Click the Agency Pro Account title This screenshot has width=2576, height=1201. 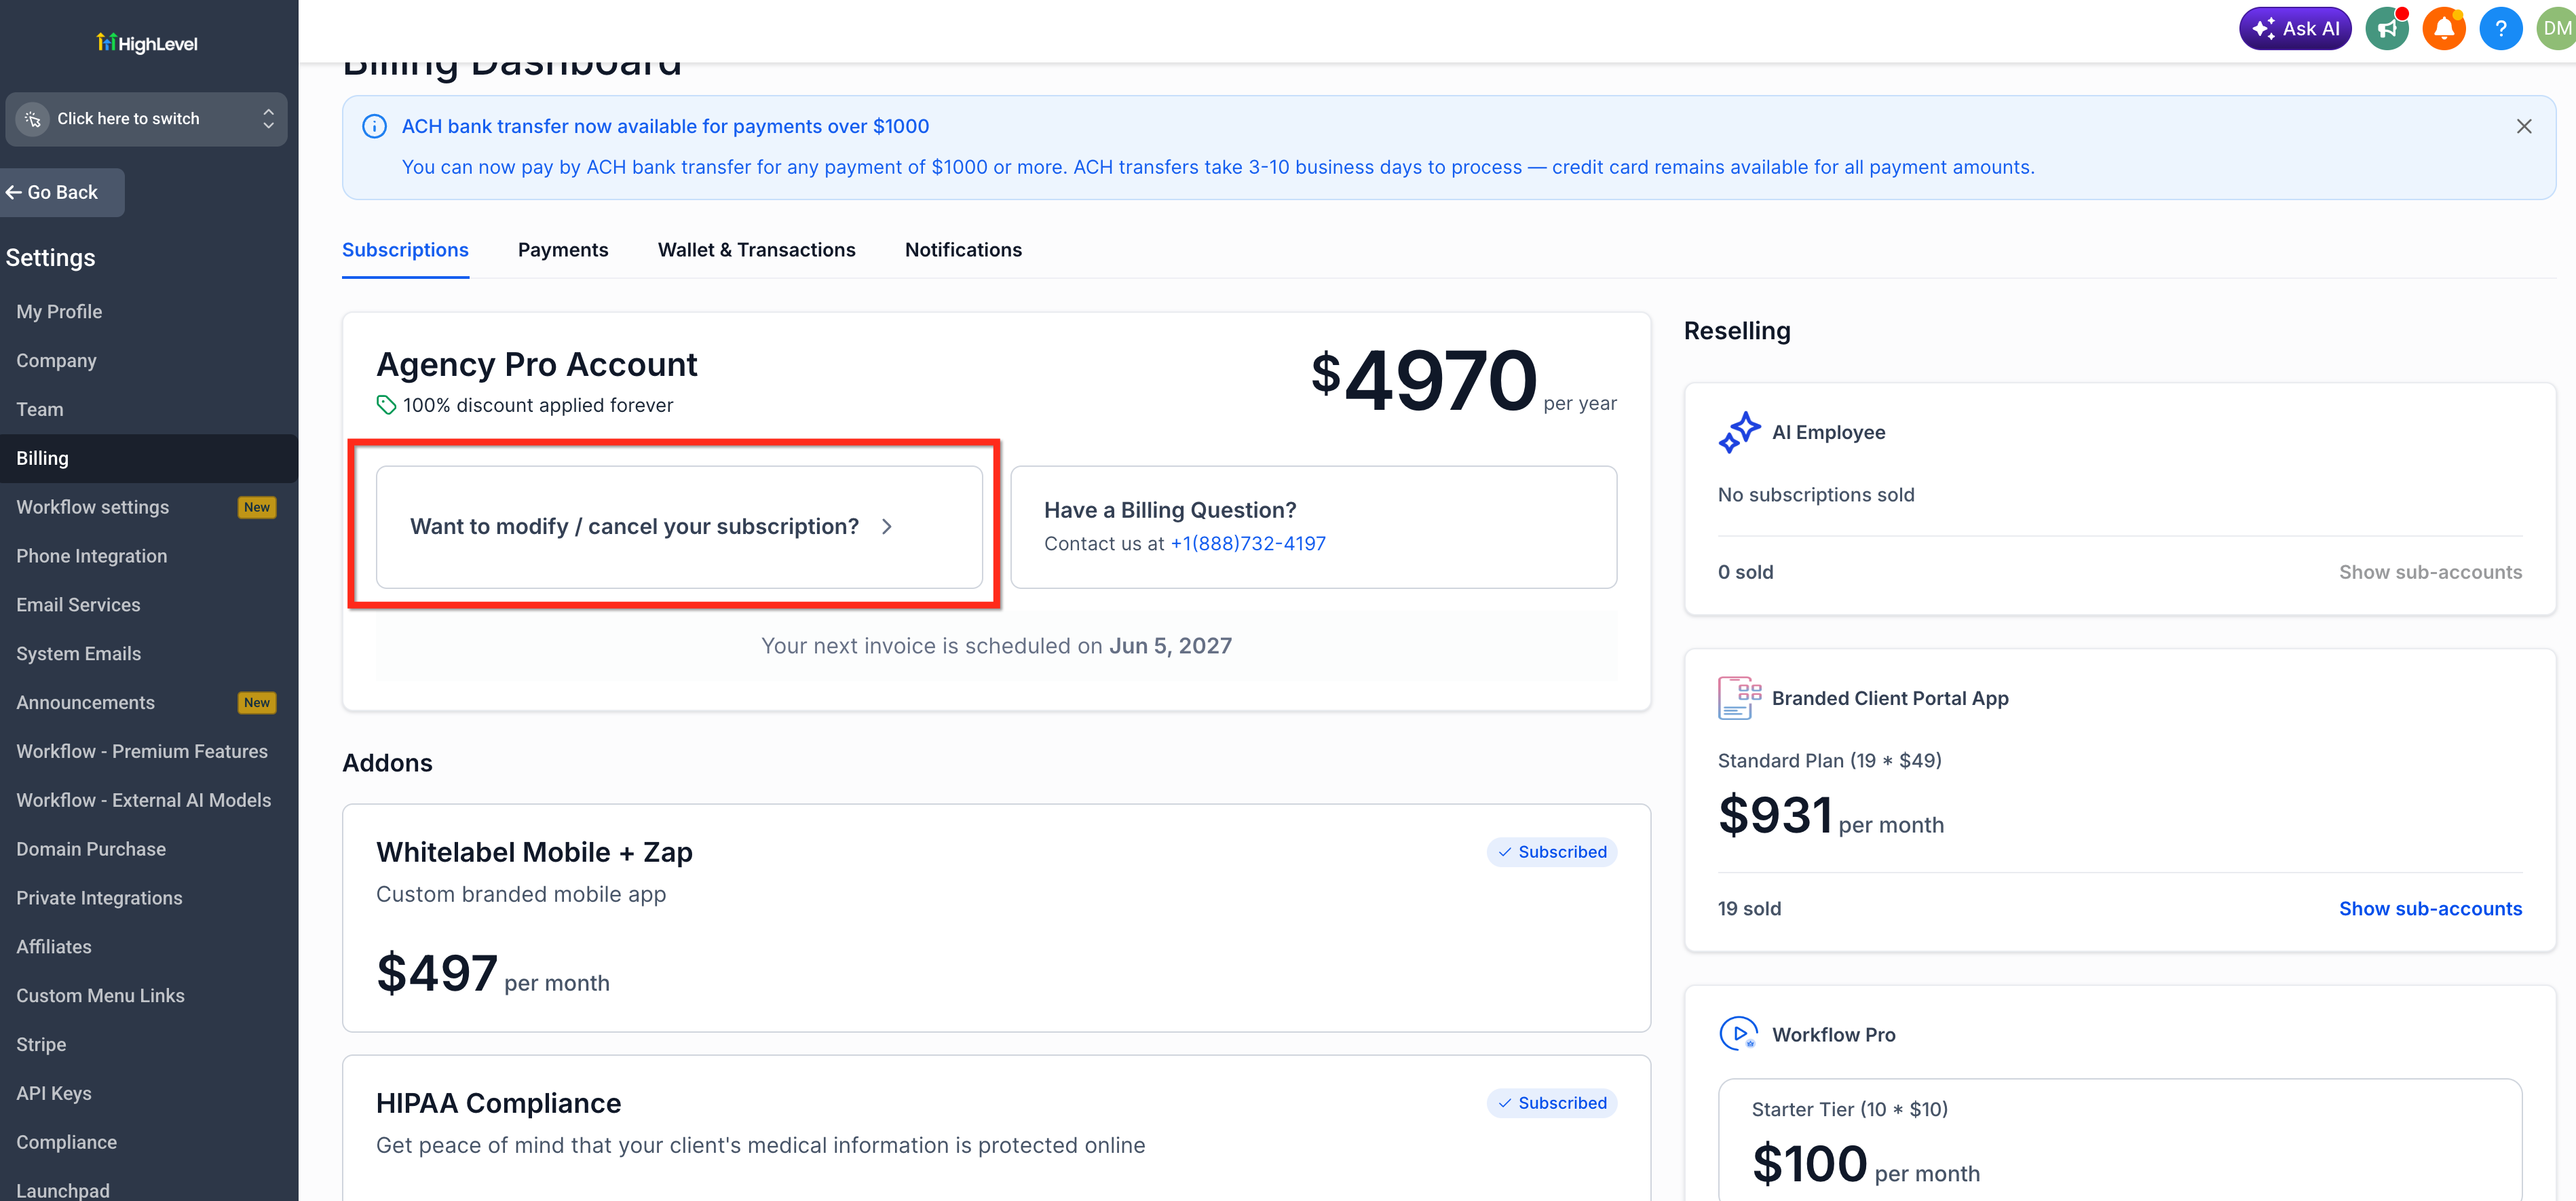point(536,365)
